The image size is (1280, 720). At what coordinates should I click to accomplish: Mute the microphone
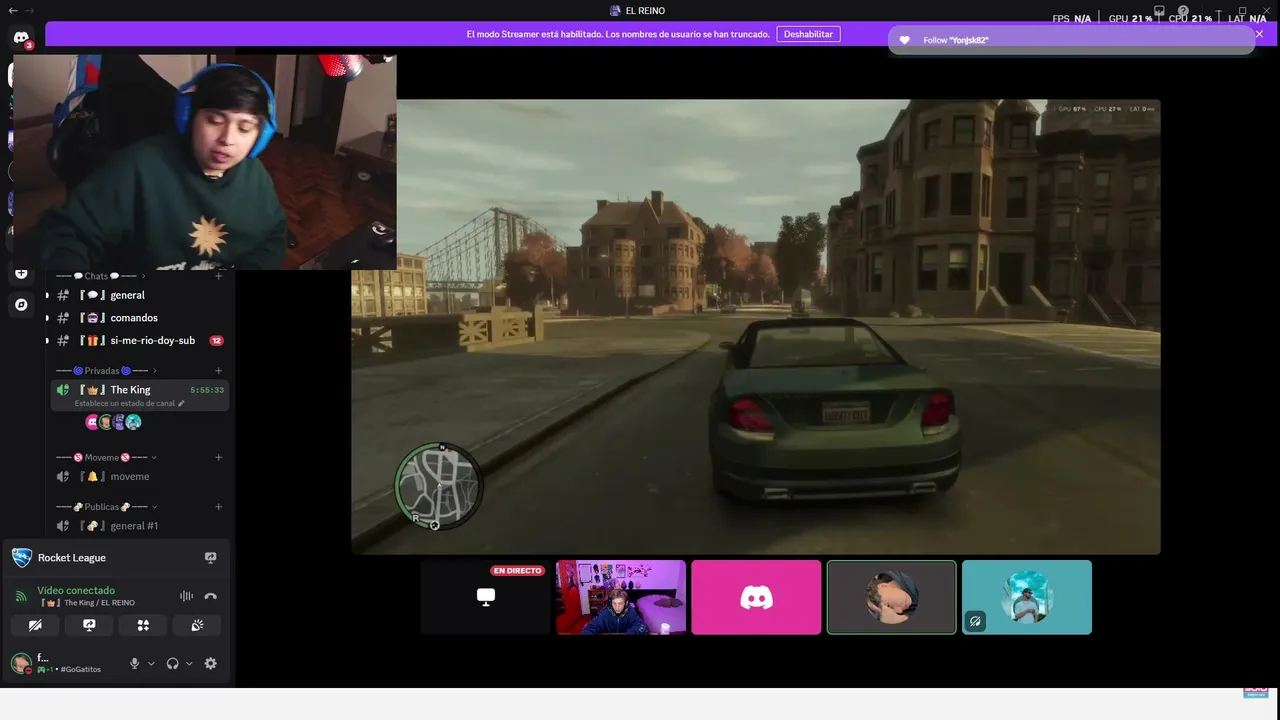(x=134, y=663)
